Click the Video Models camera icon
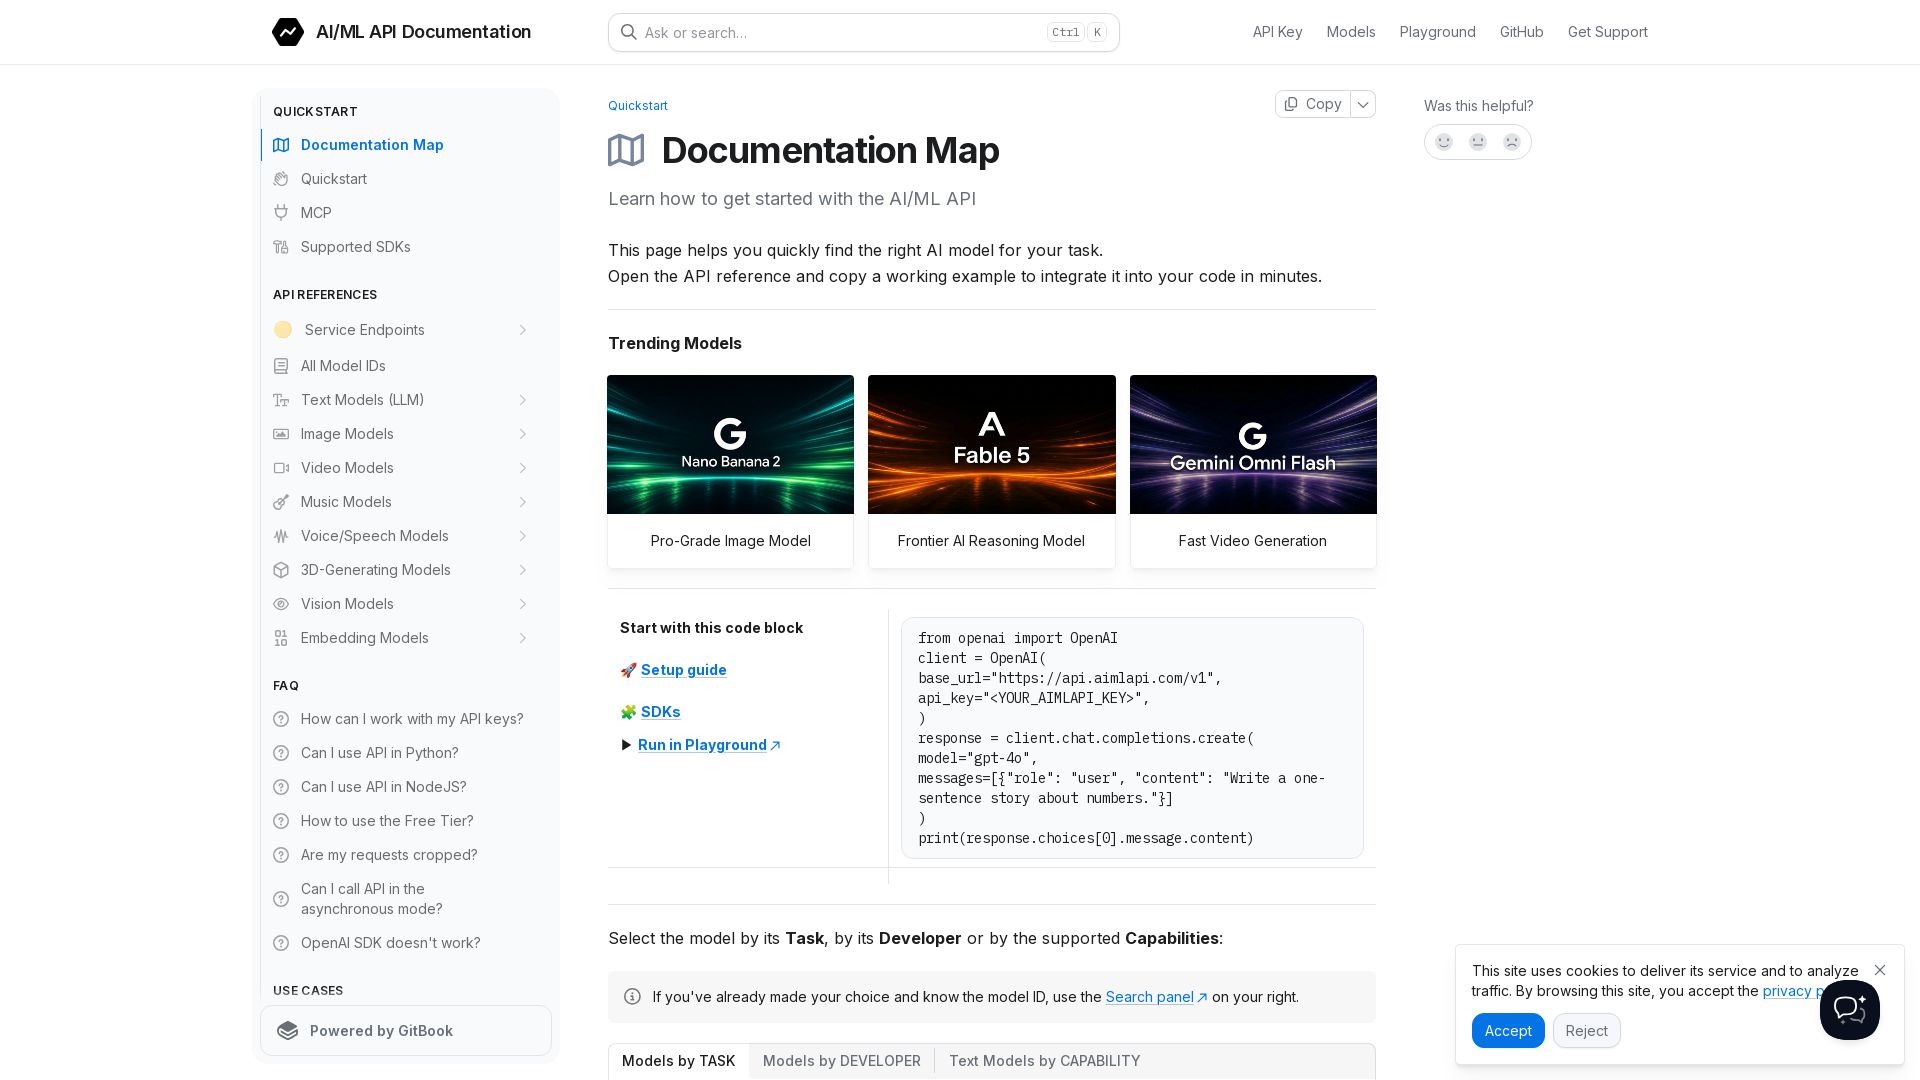 281,468
